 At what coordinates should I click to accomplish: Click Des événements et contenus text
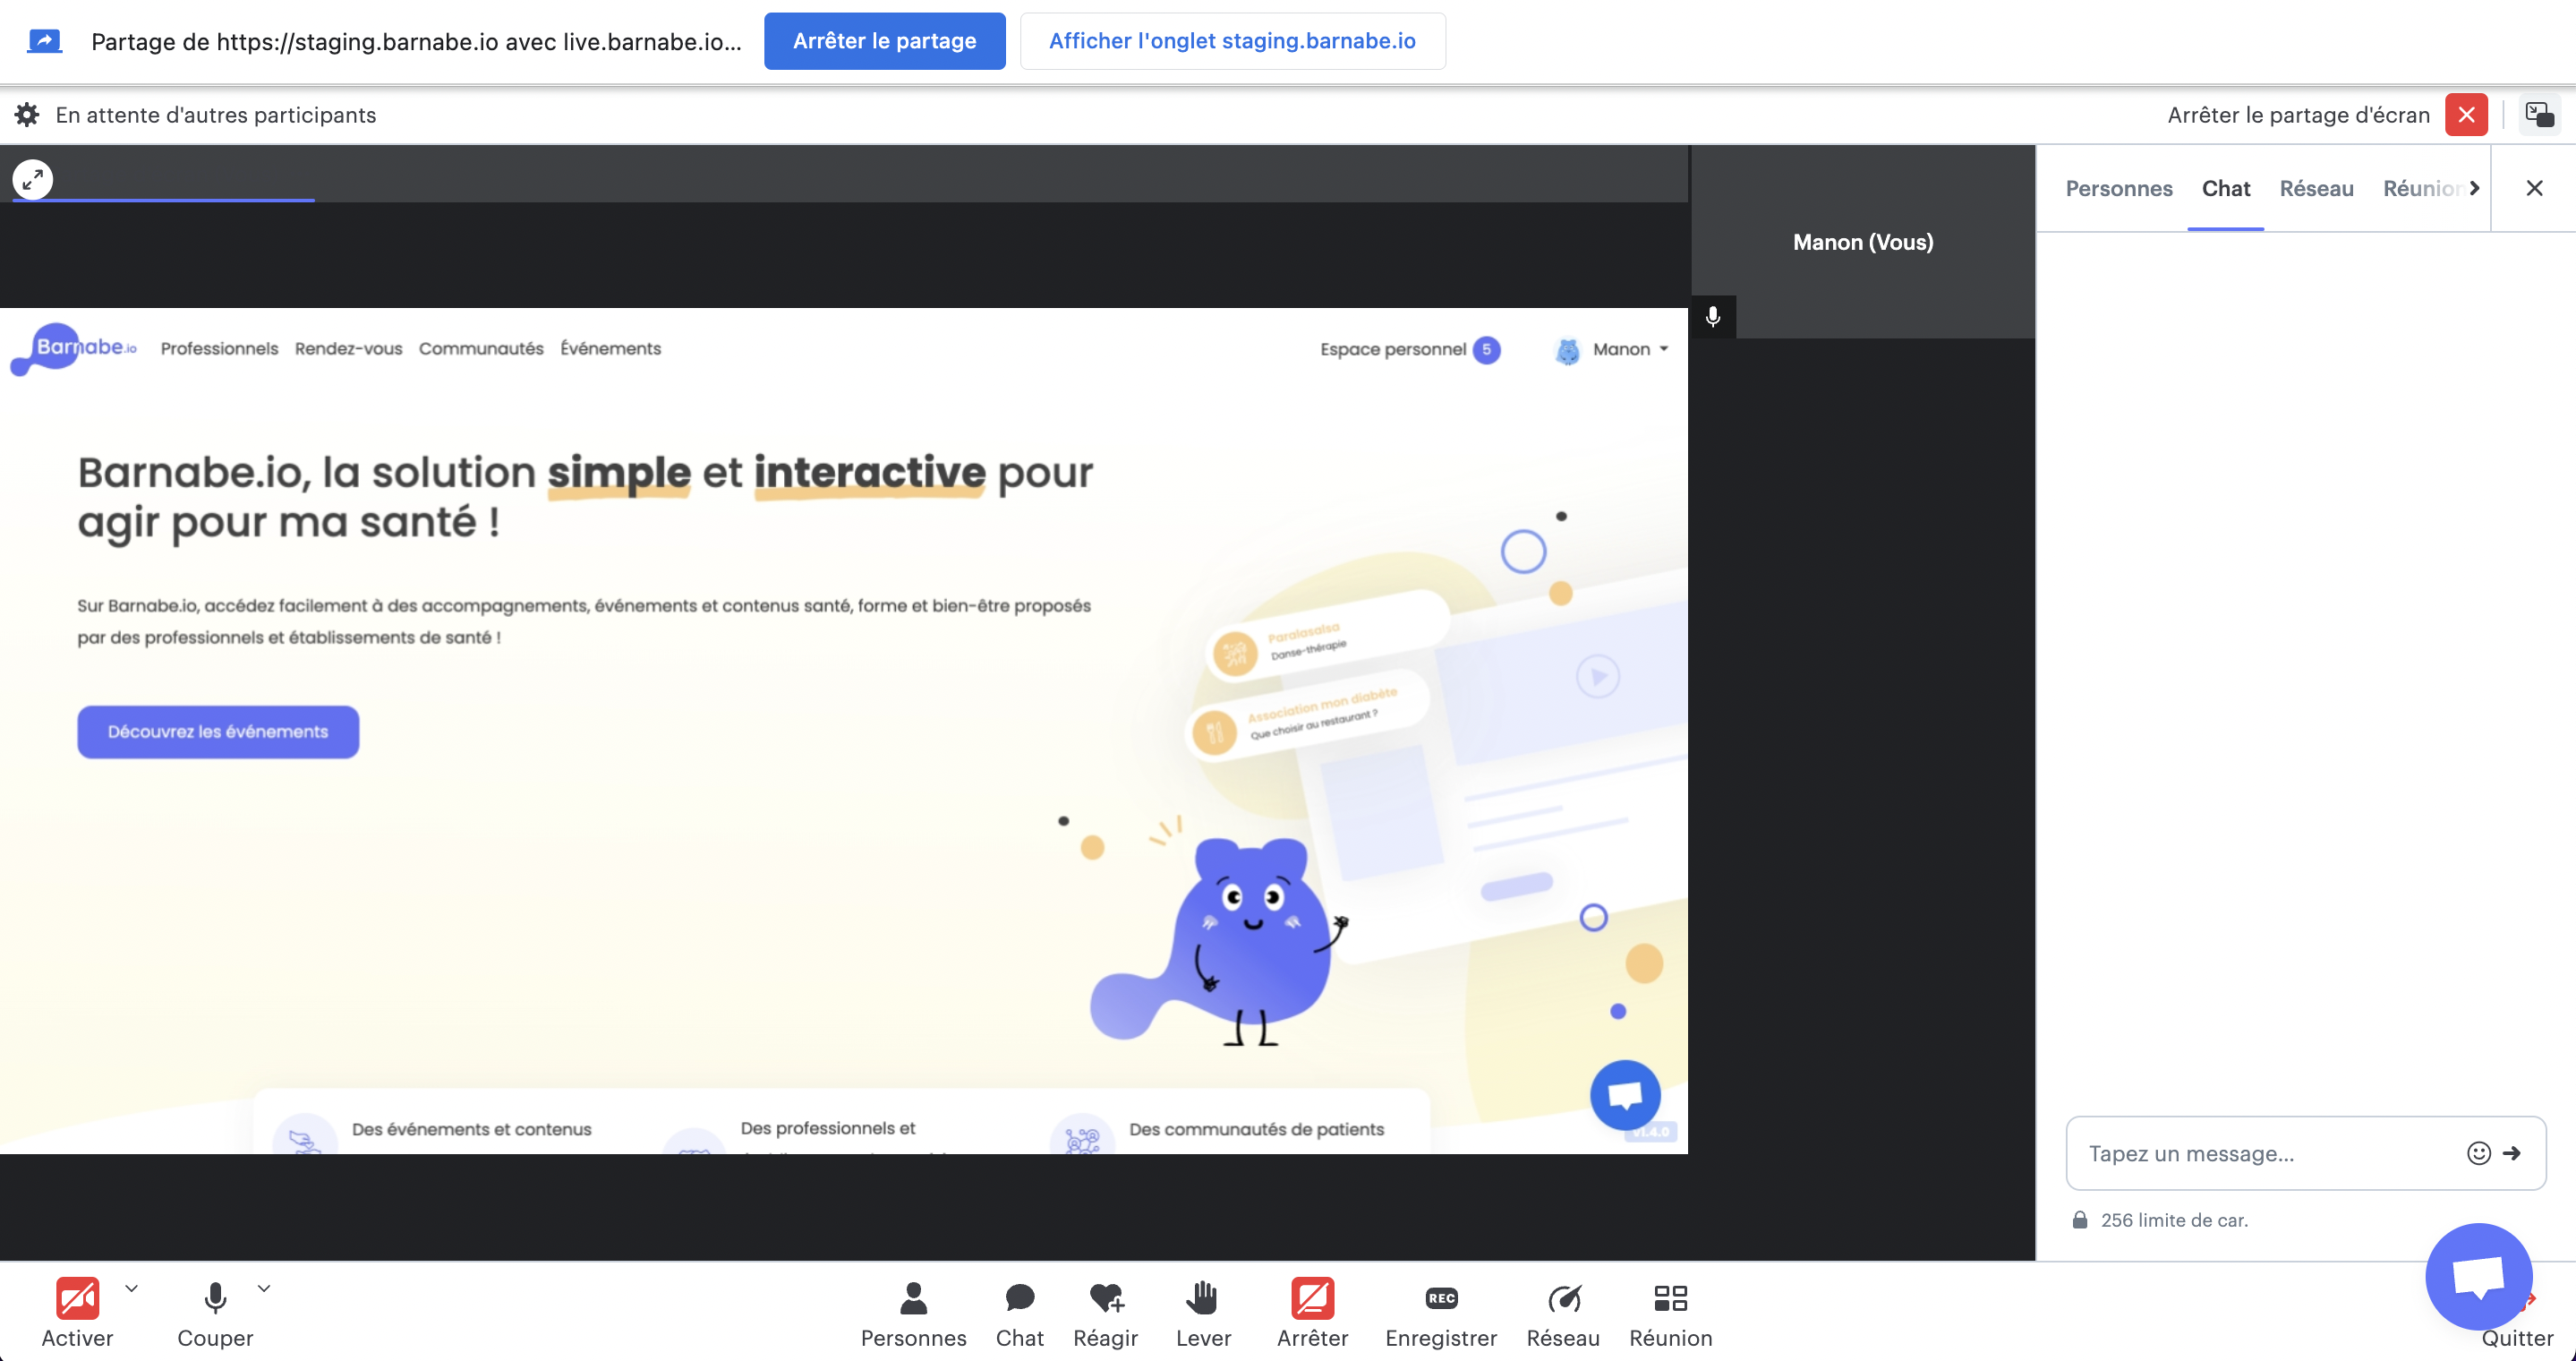471,1129
